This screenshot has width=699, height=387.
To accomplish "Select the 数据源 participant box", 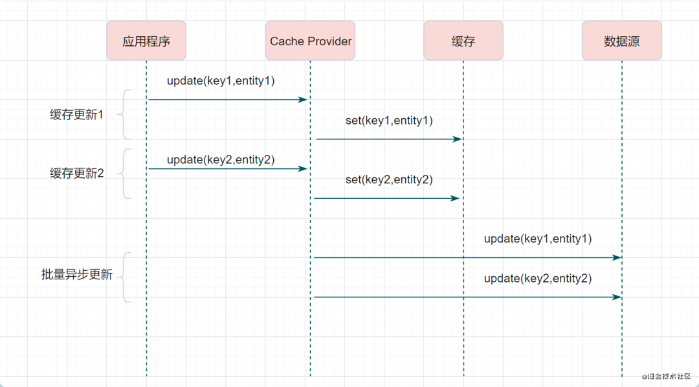I will click(622, 41).
